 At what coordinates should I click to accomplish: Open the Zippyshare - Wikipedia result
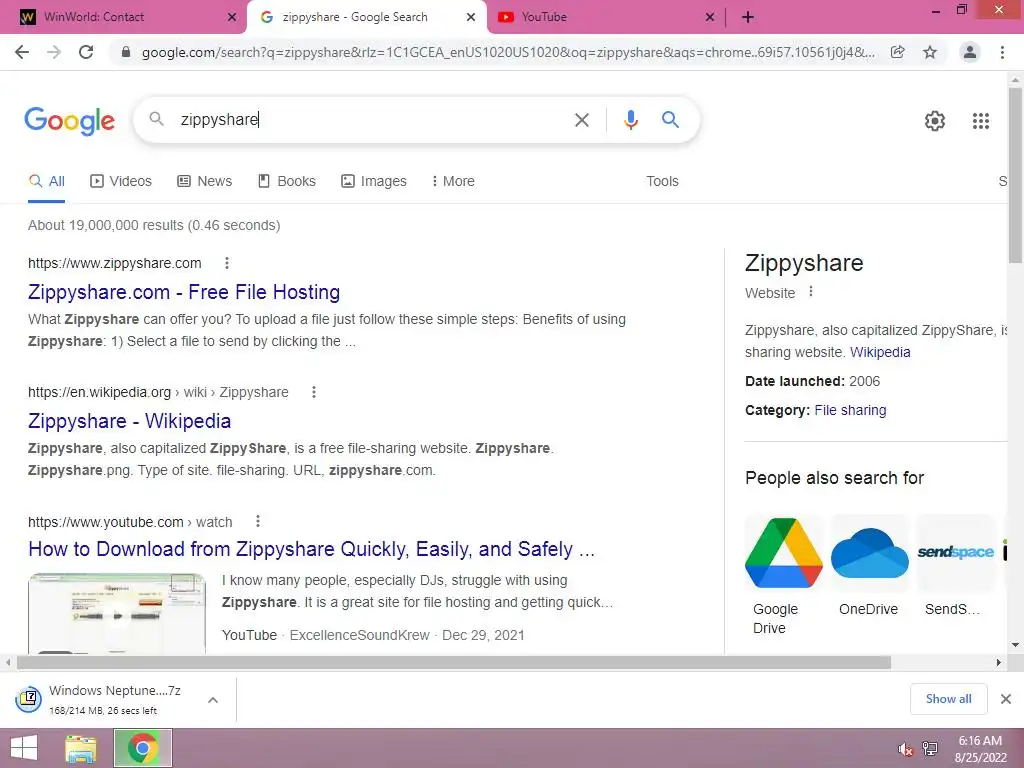(x=129, y=421)
